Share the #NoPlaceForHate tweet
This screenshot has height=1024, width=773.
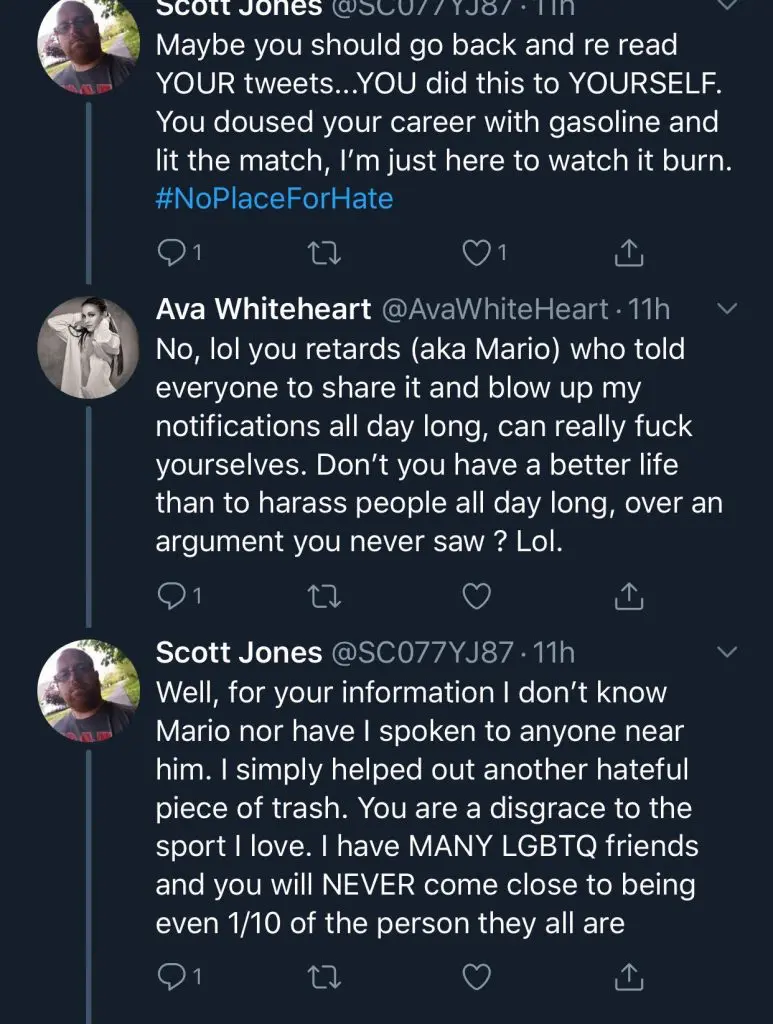(627, 254)
